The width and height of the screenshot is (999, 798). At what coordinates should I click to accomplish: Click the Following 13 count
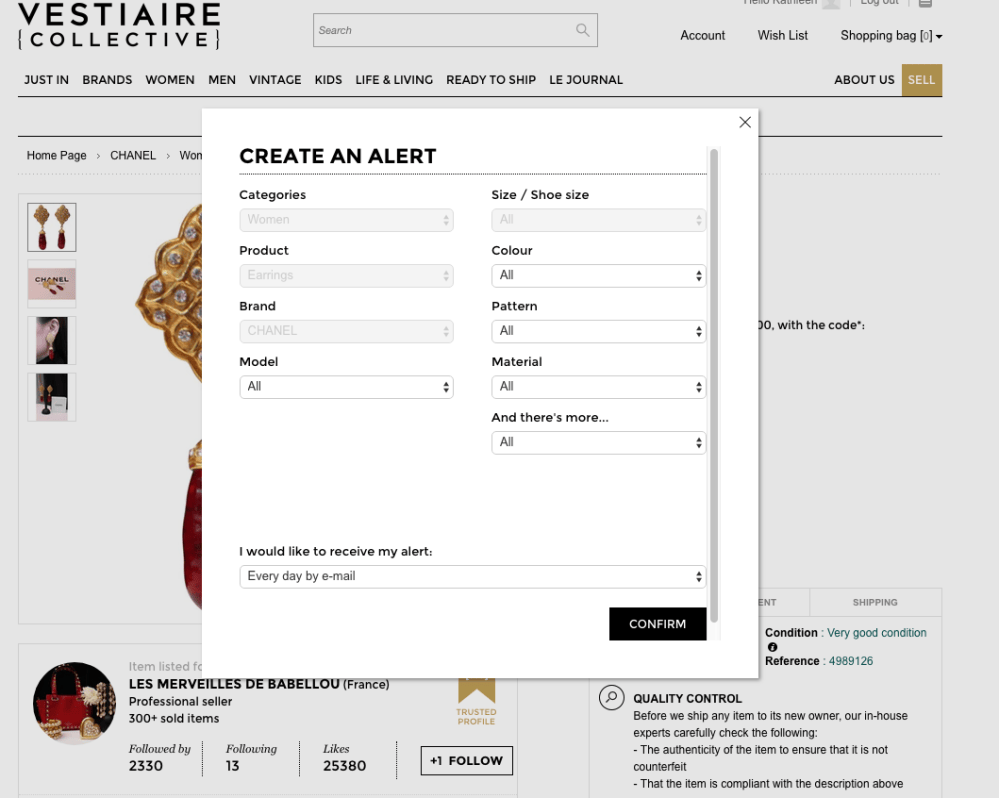[251, 758]
